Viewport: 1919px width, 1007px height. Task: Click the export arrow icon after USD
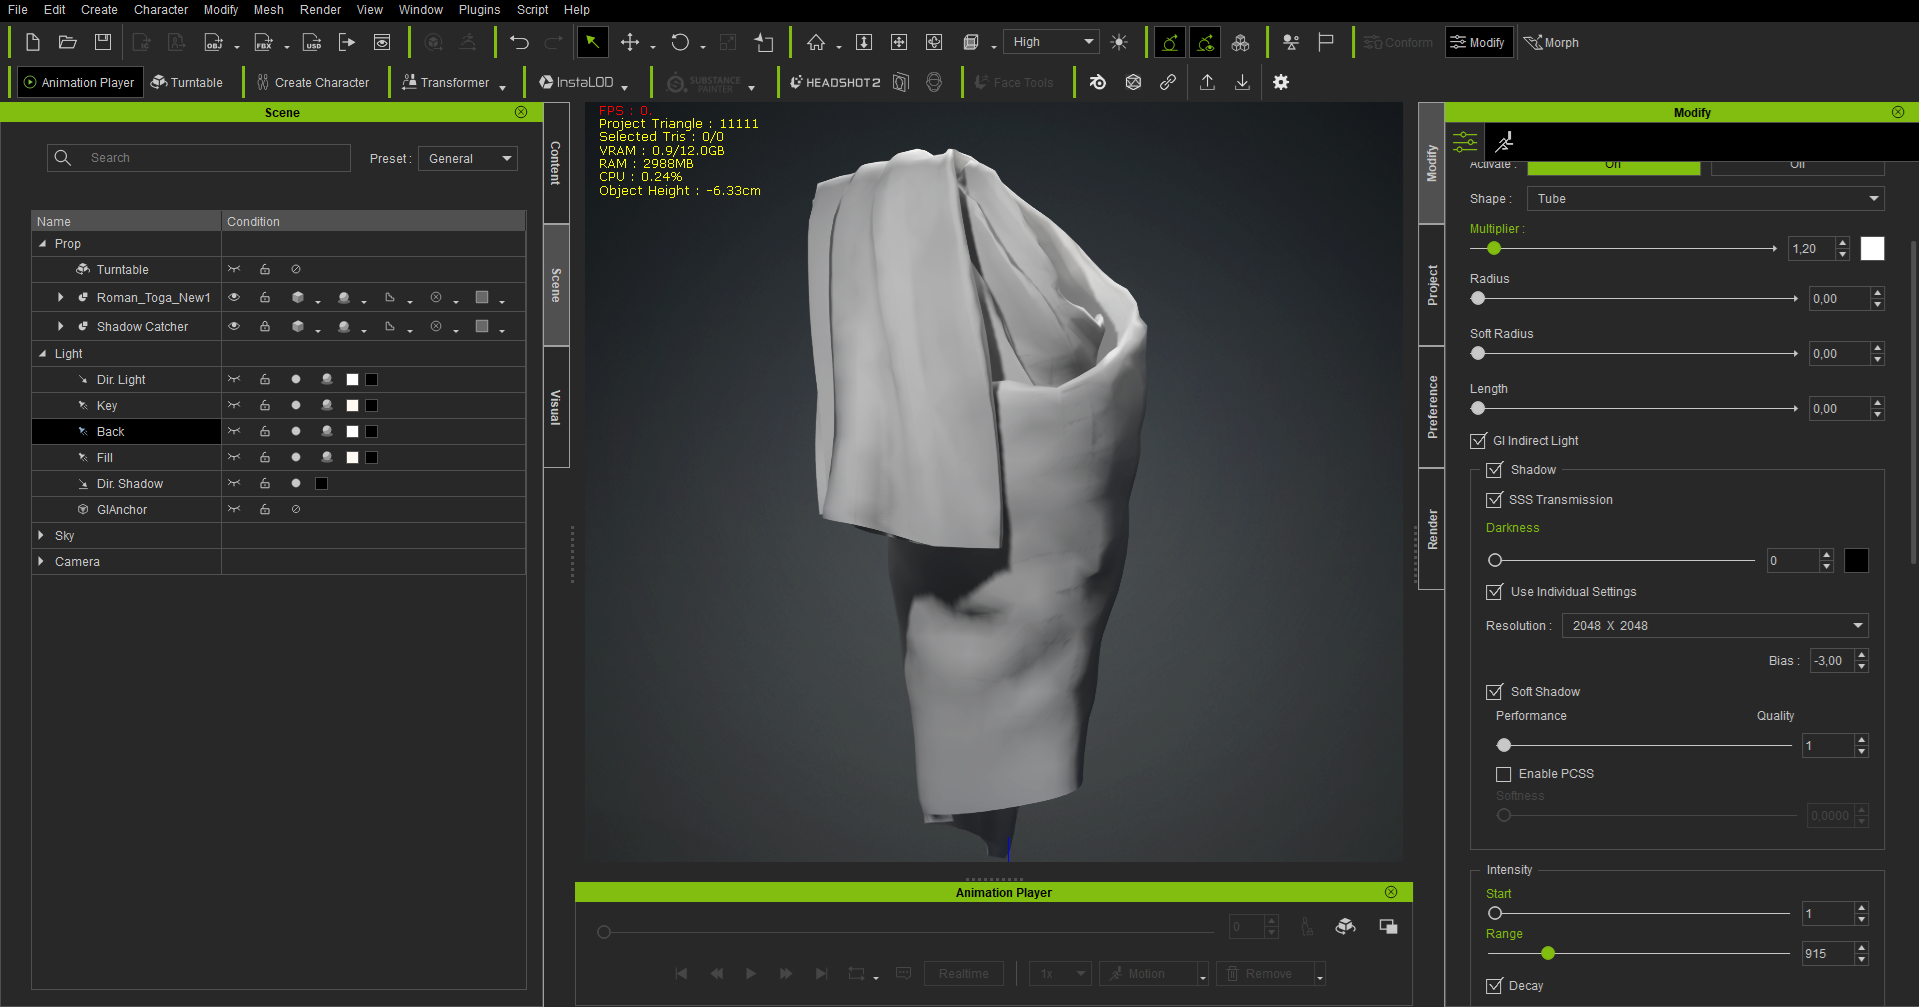(x=347, y=42)
